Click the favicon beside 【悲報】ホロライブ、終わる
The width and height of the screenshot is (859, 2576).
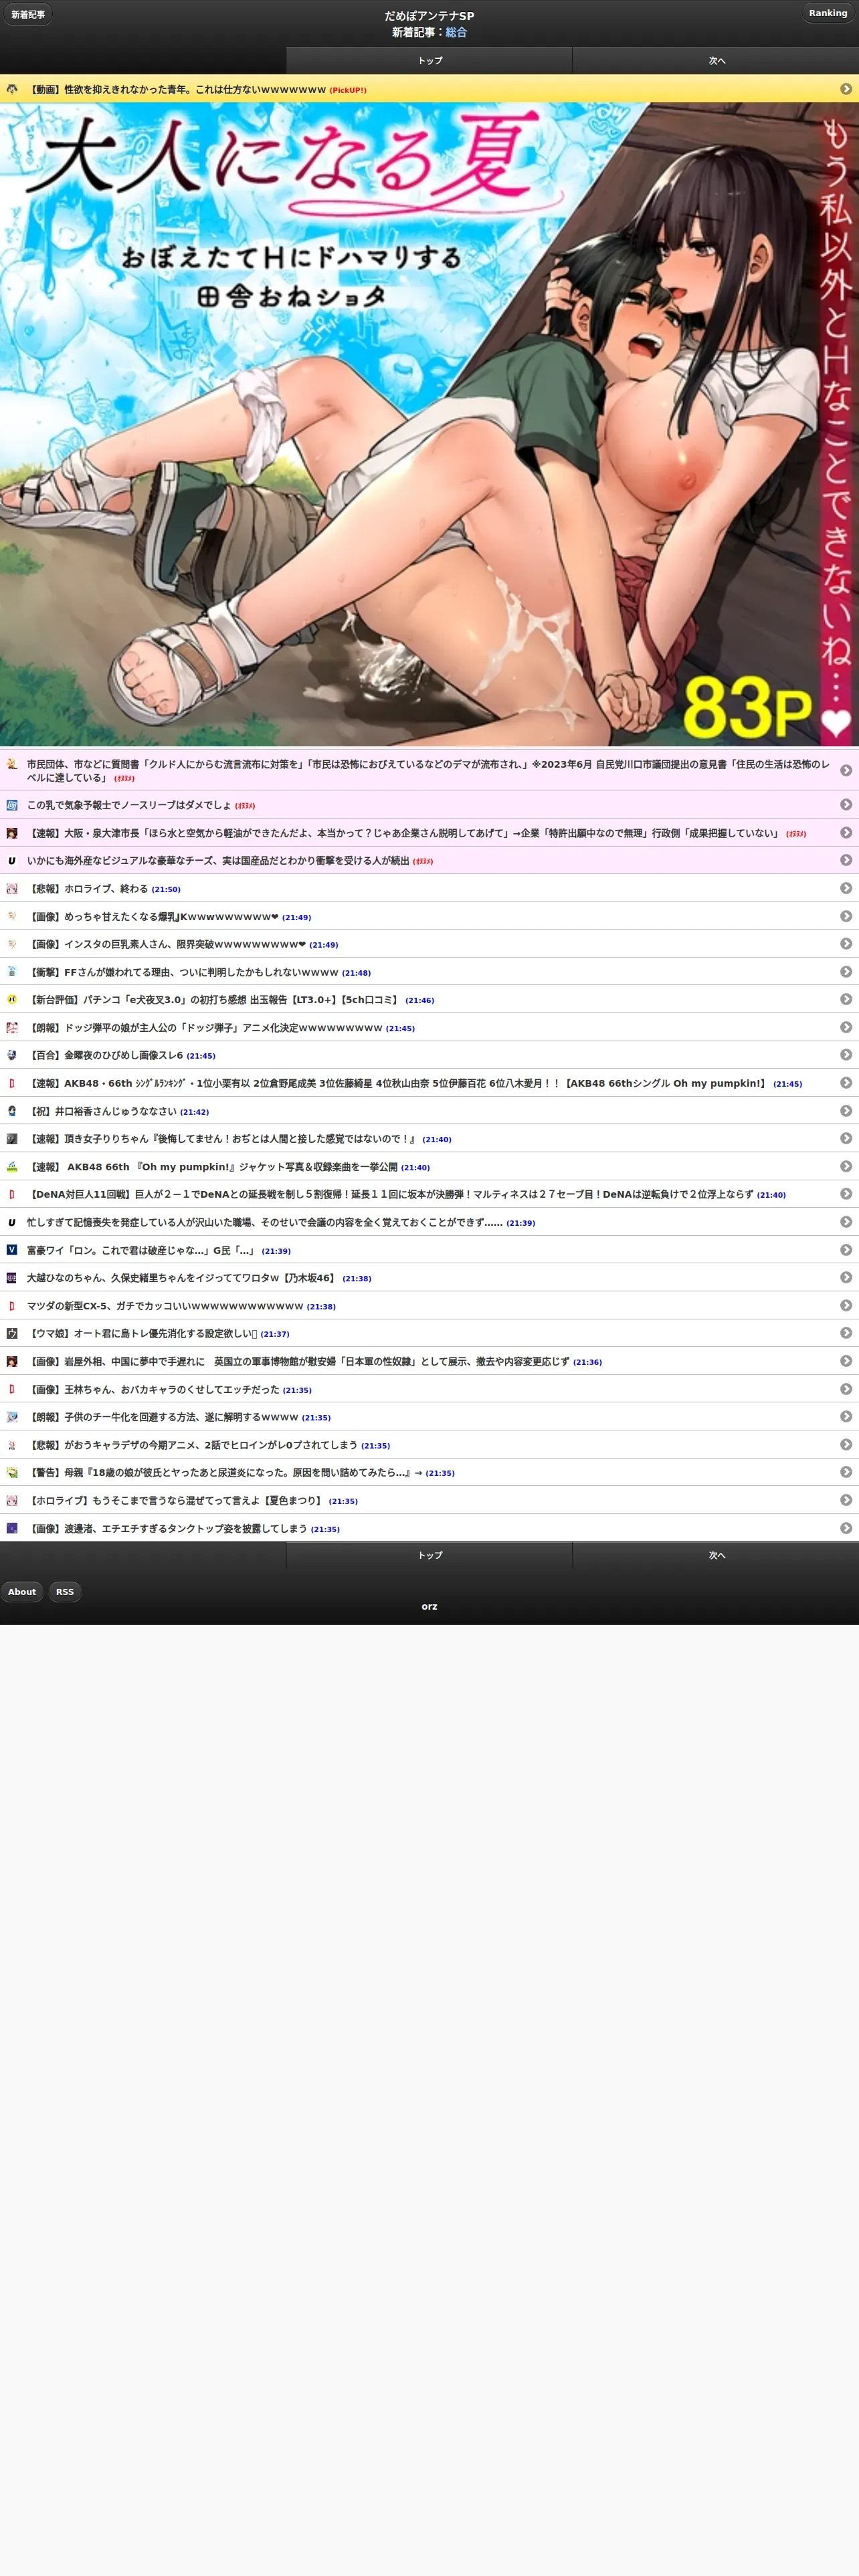(12, 888)
